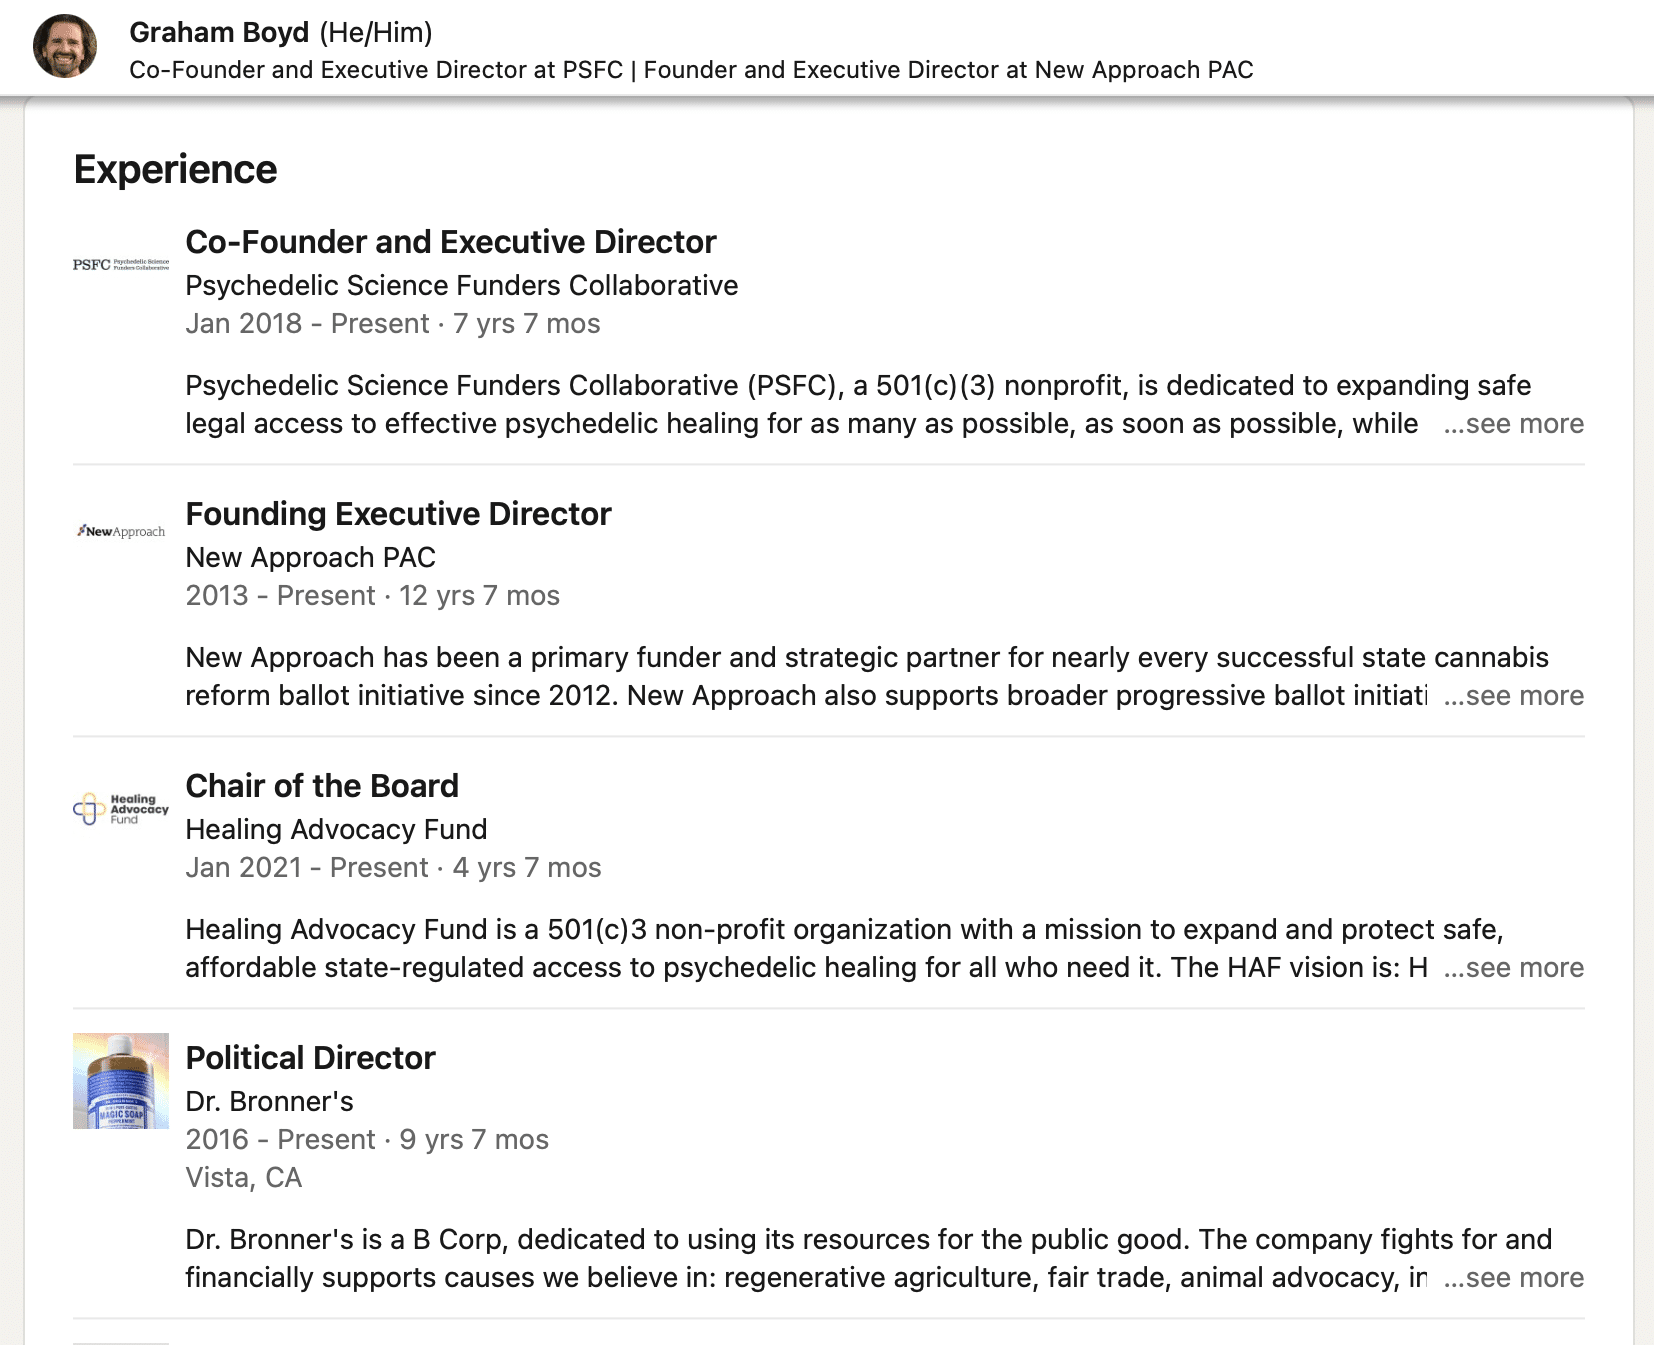Image resolution: width=1654 pixels, height=1345 pixels.
Task: Open the Chair of the Board position
Action: point(322,786)
